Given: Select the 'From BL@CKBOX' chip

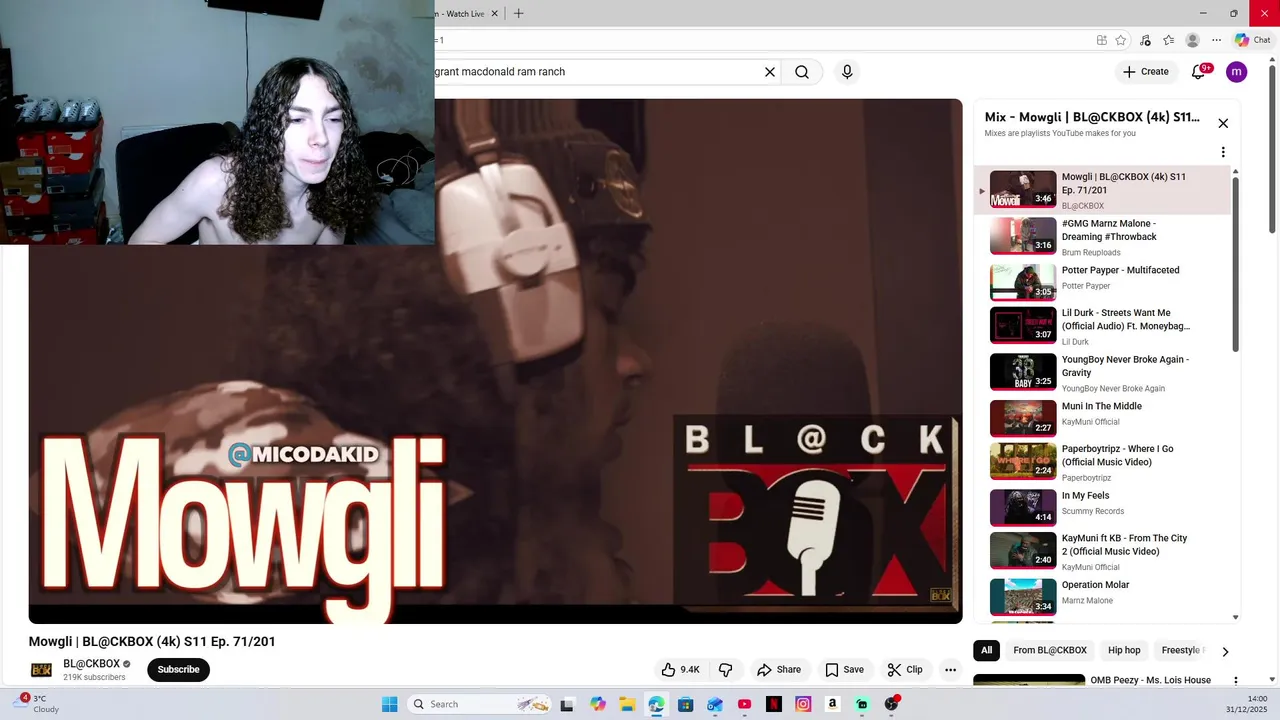Looking at the screenshot, I should click(1050, 650).
